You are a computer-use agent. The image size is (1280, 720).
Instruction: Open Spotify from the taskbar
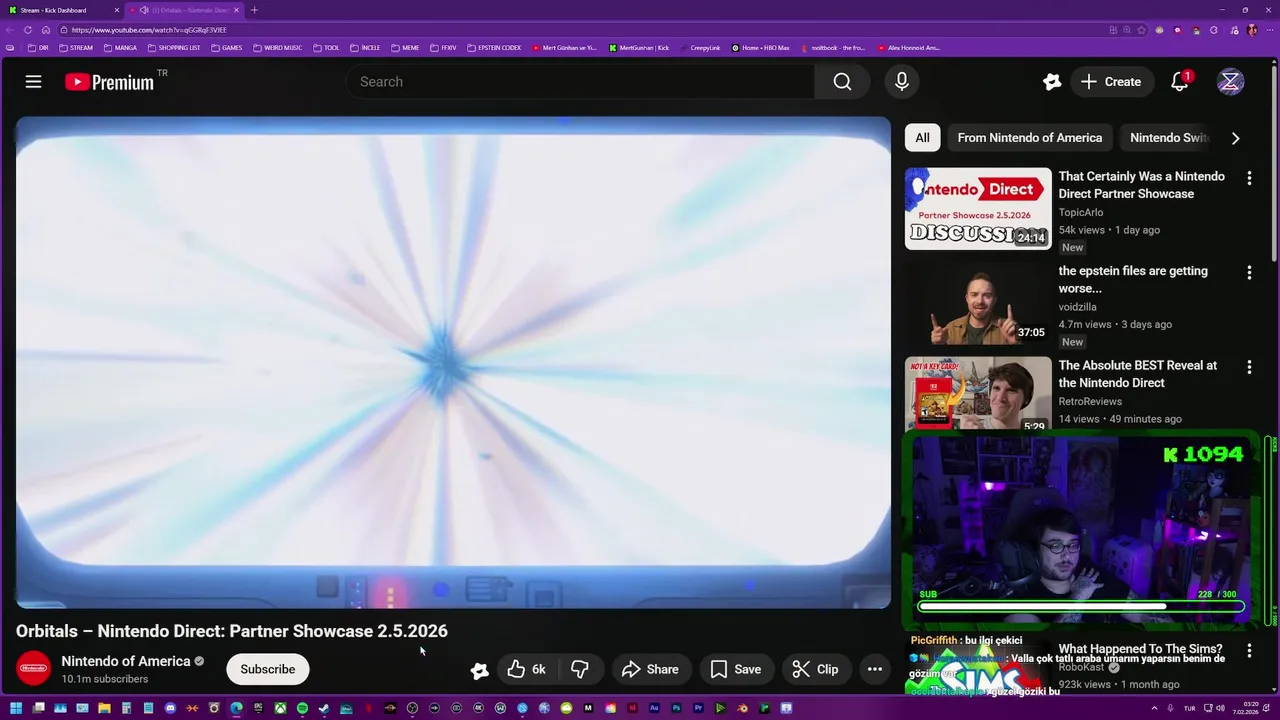(302, 708)
